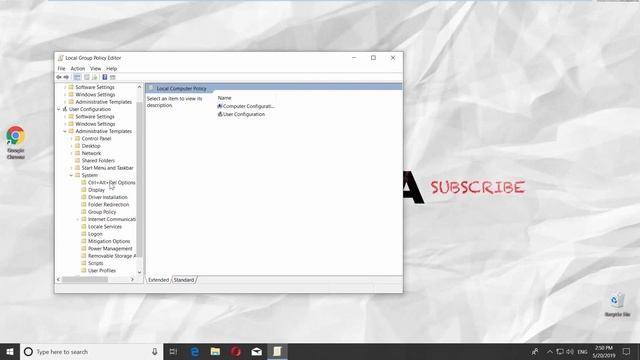
Task: Click the 'Type here to search' box
Action: pyautogui.click(x=91, y=351)
